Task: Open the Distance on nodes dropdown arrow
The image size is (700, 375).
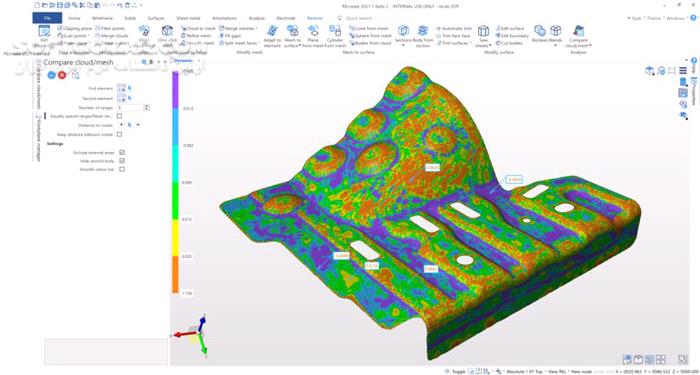Action: [138, 125]
